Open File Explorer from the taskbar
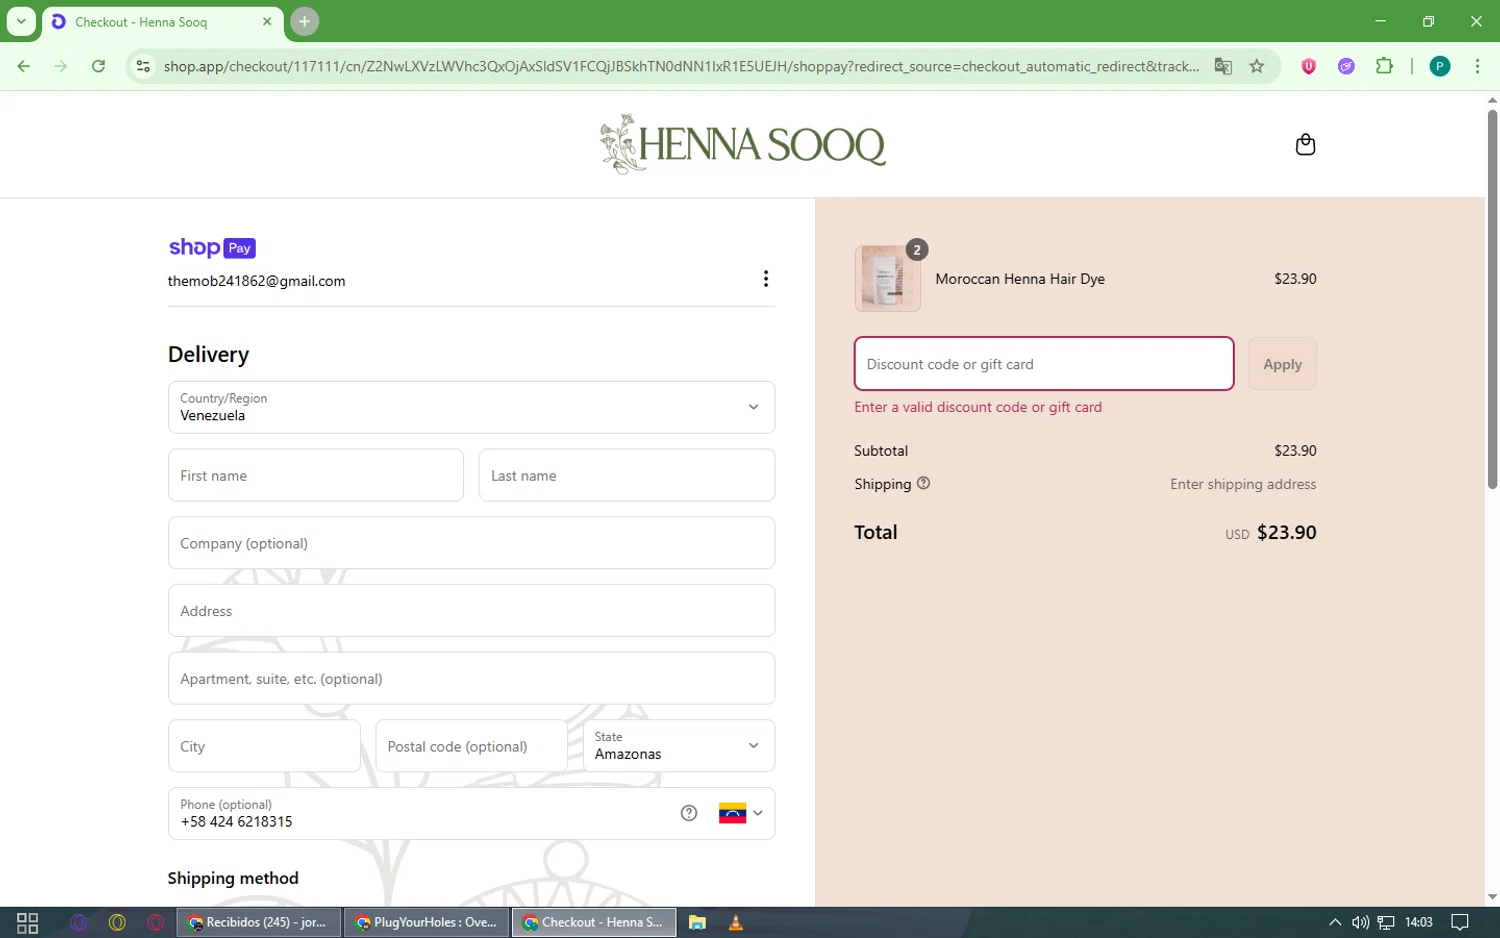The height and width of the screenshot is (938, 1500). coord(697,922)
